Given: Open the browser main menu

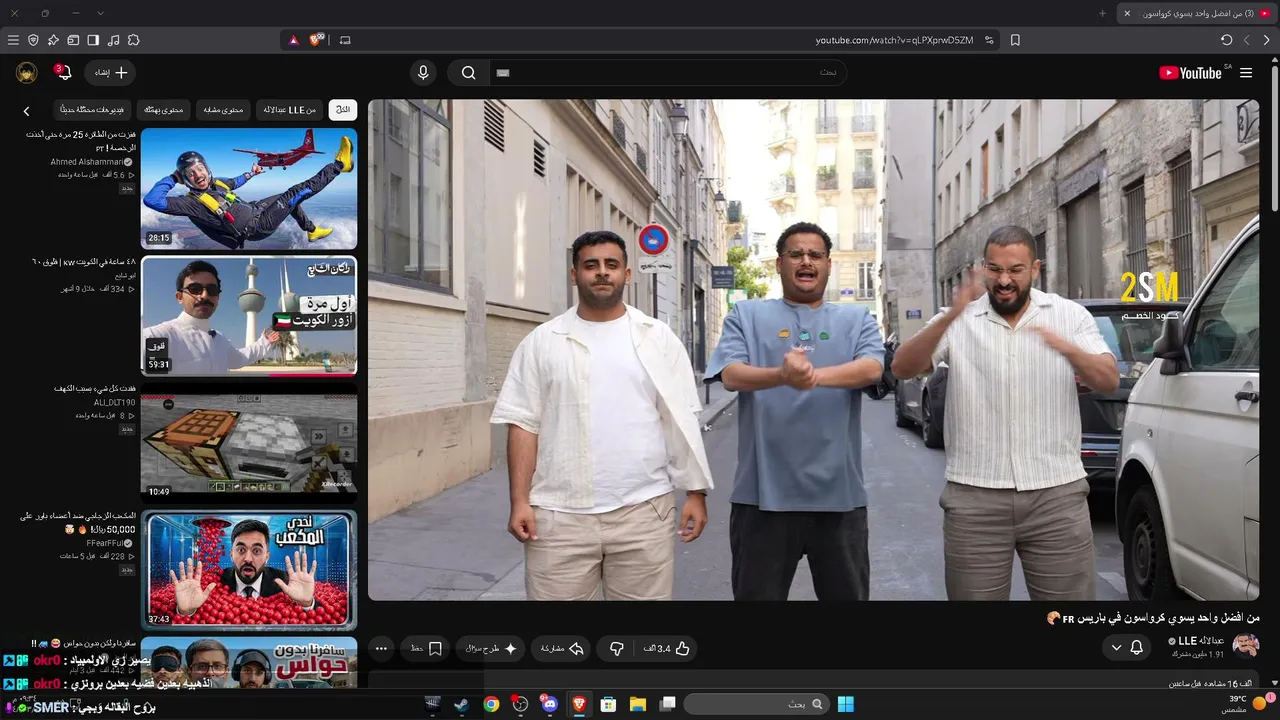Looking at the screenshot, I should (x=13, y=40).
